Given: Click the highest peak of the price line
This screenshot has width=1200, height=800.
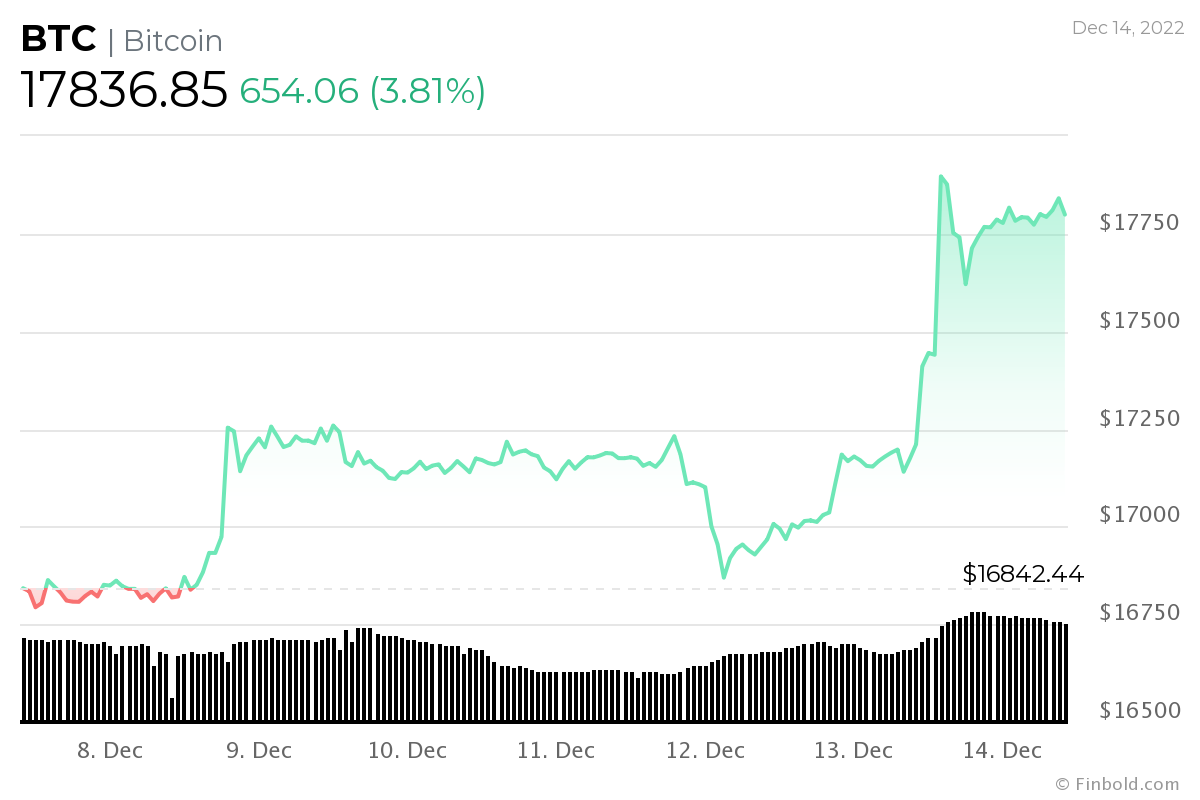Looking at the screenshot, I should point(941,177).
